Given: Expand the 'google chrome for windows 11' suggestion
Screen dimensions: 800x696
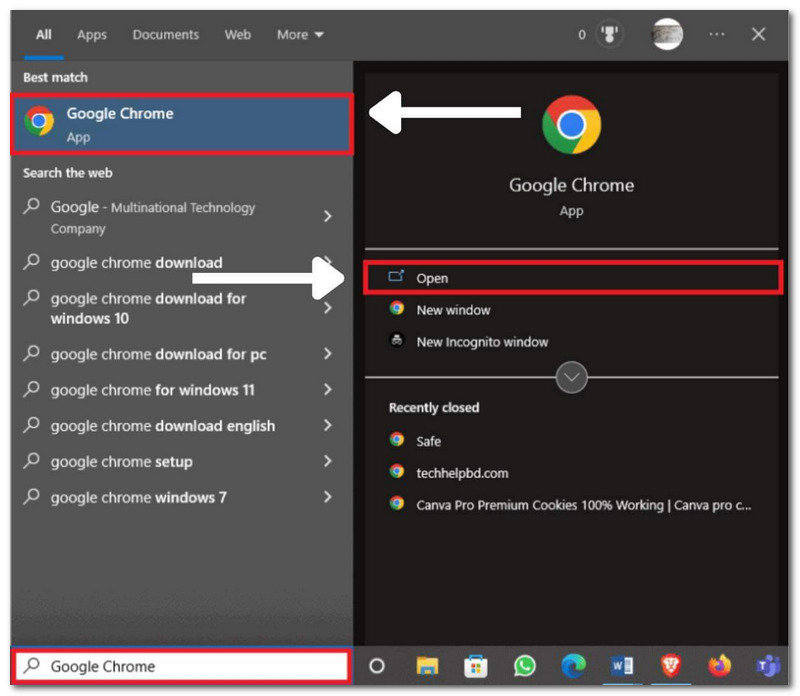Looking at the screenshot, I should 328,390.
